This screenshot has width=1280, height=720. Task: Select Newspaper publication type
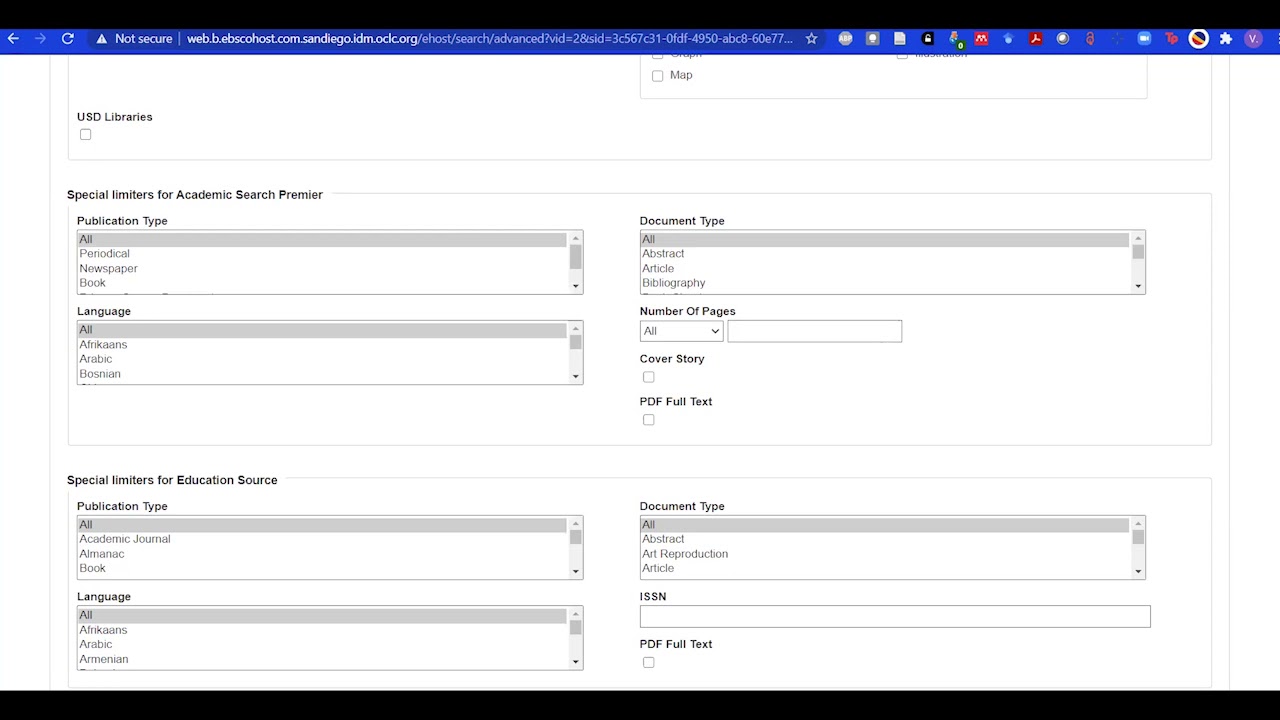(322, 268)
